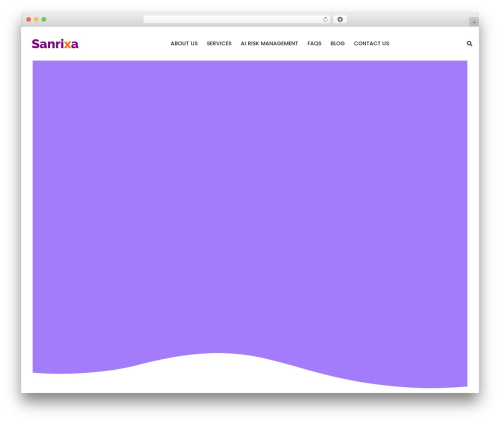The height and width of the screenshot is (423, 500).
Task: Open a new browser tab with the plus button
Action: pyautogui.click(x=474, y=22)
